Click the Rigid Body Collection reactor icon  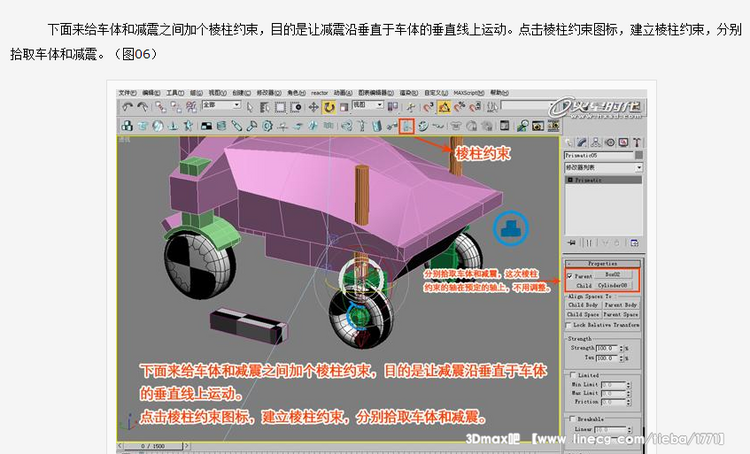pyautogui.click(x=127, y=126)
